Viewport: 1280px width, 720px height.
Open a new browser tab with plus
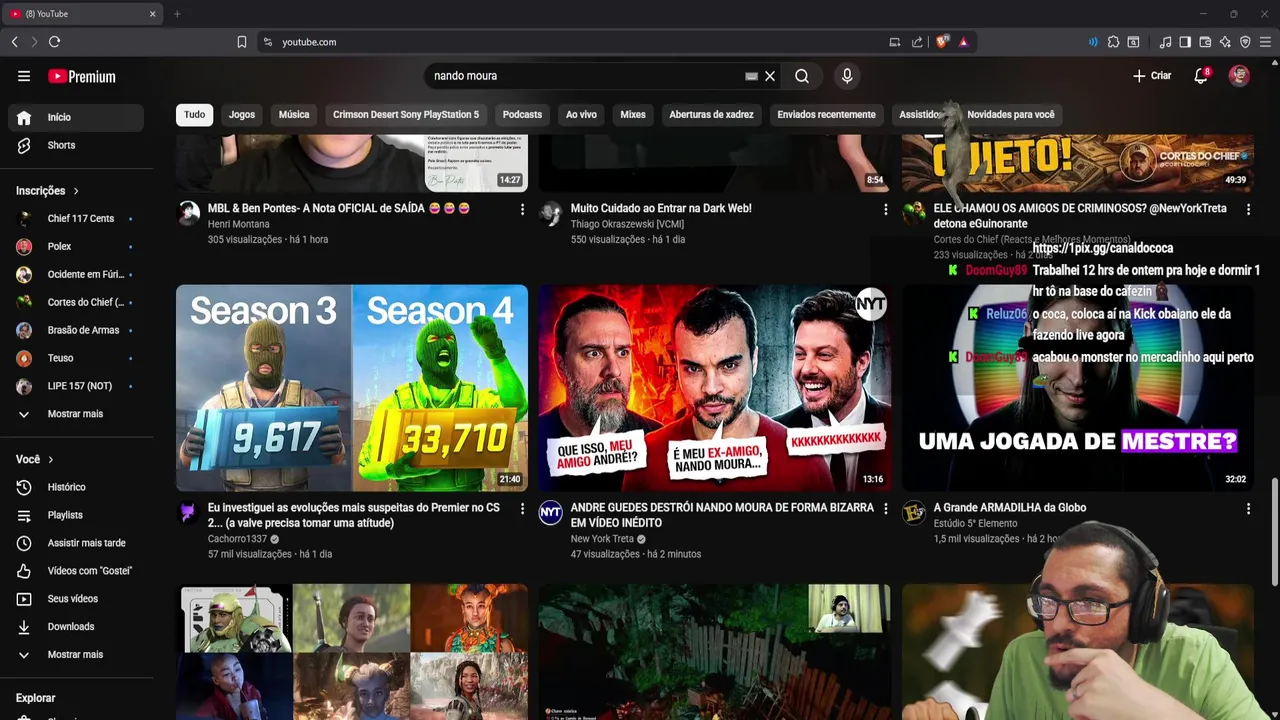177,14
